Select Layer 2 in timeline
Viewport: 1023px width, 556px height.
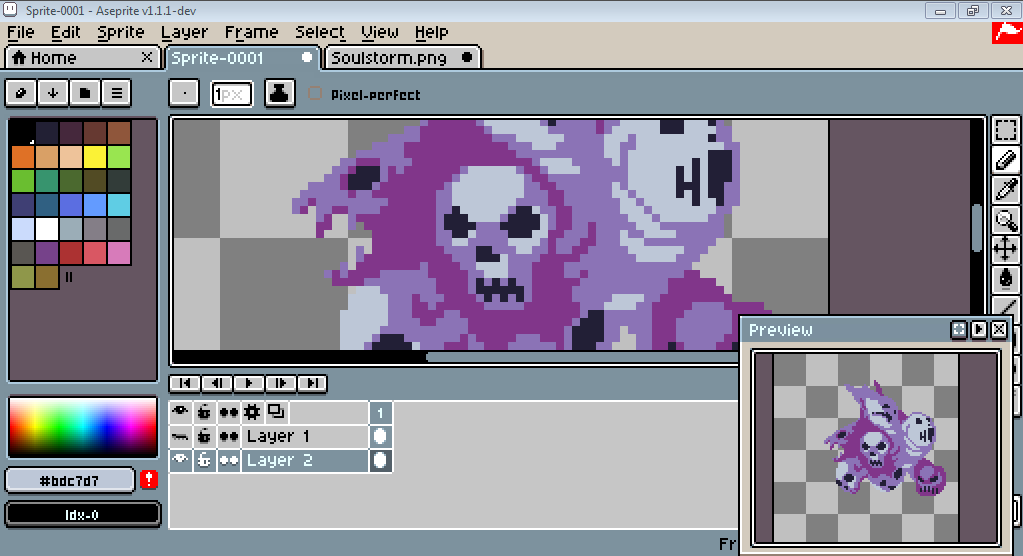[305, 460]
